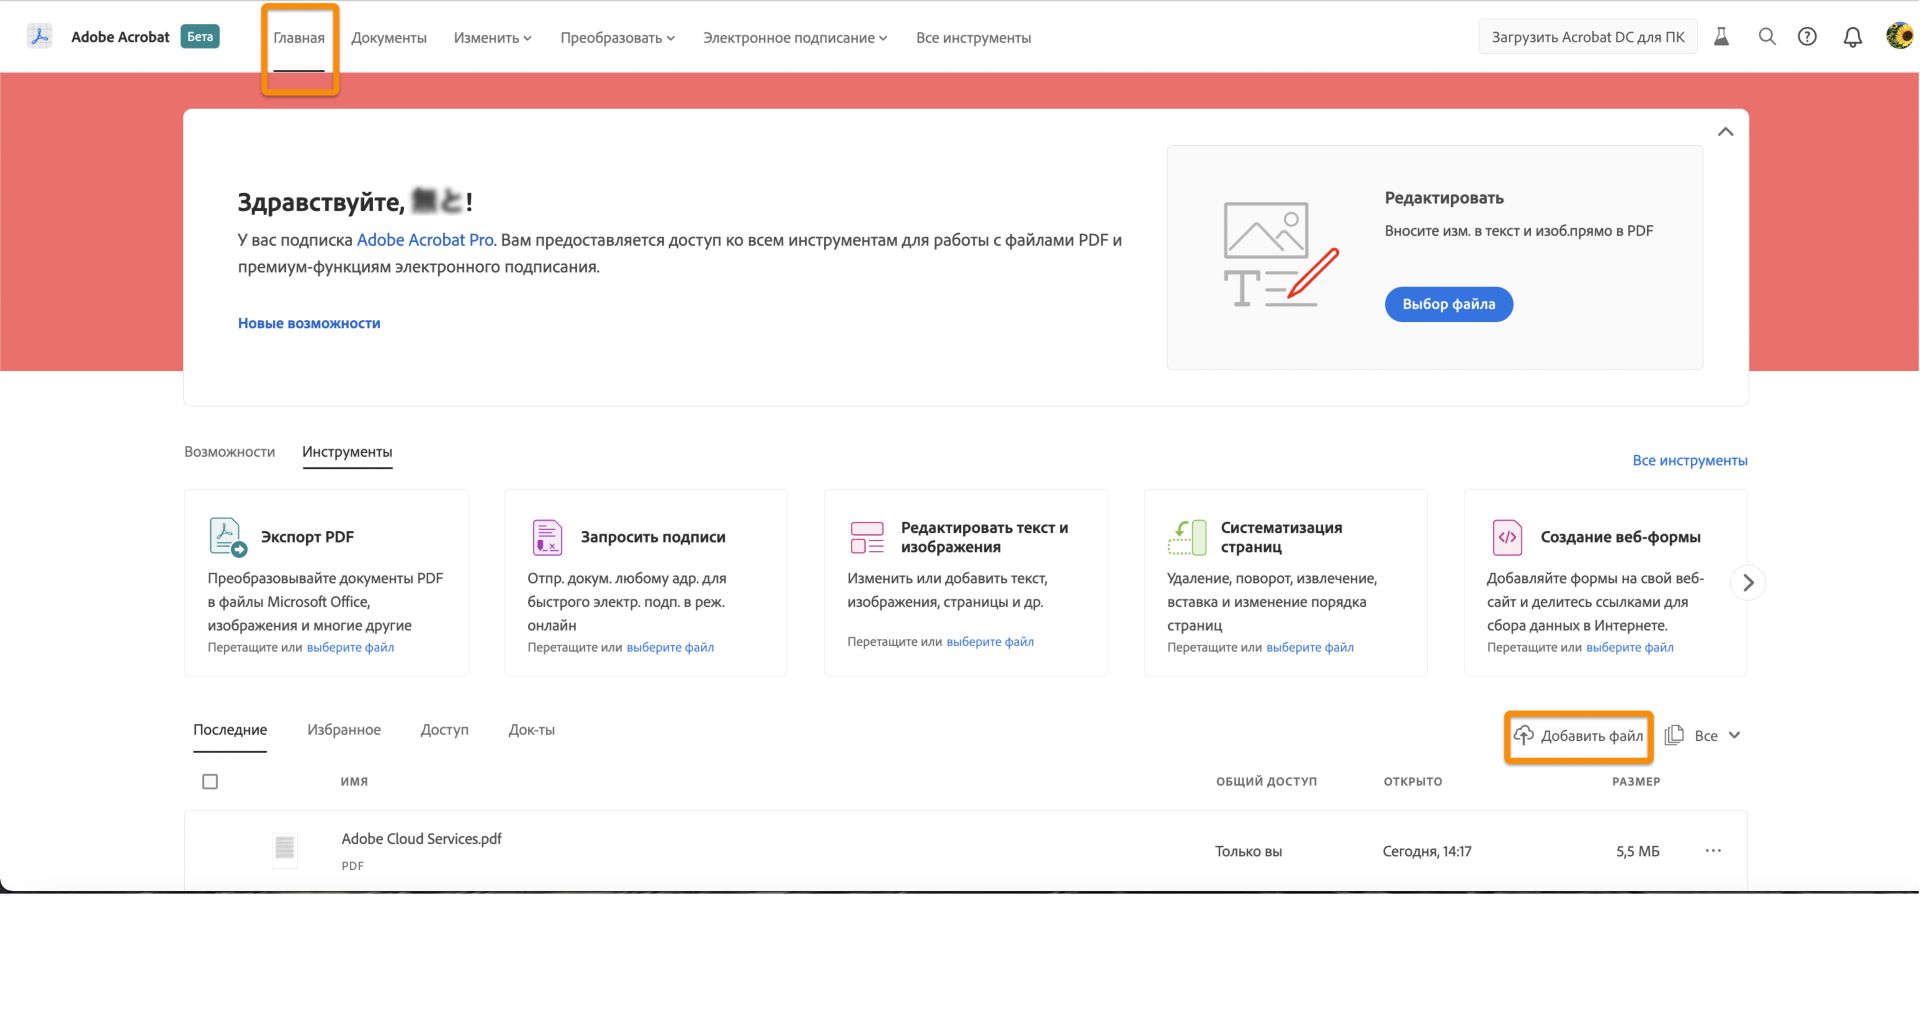Click the Adobe Acrobat logo icon
The image size is (1920, 1011).
coord(39,37)
